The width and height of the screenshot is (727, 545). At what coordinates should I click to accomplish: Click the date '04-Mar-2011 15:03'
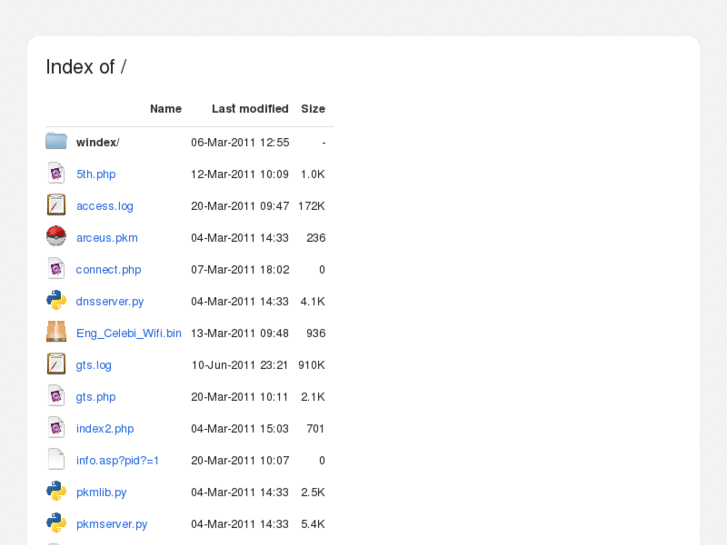[x=240, y=429]
